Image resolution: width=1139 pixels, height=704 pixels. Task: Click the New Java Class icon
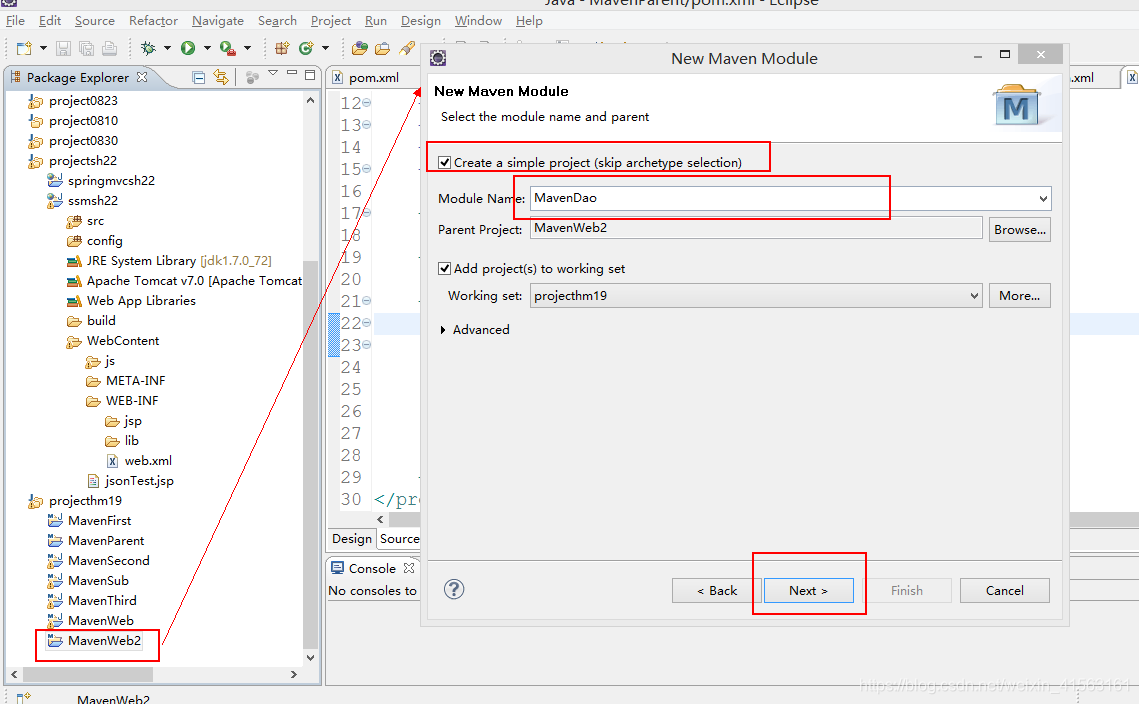click(306, 48)
